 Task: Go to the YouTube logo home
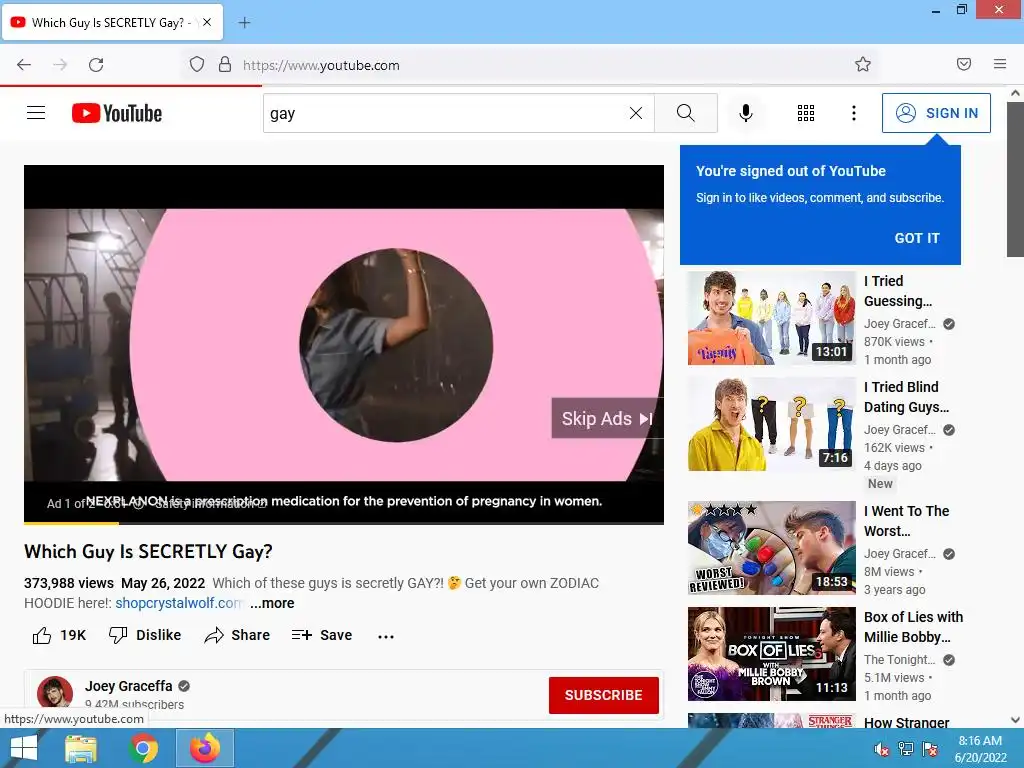tap(117, 113)
